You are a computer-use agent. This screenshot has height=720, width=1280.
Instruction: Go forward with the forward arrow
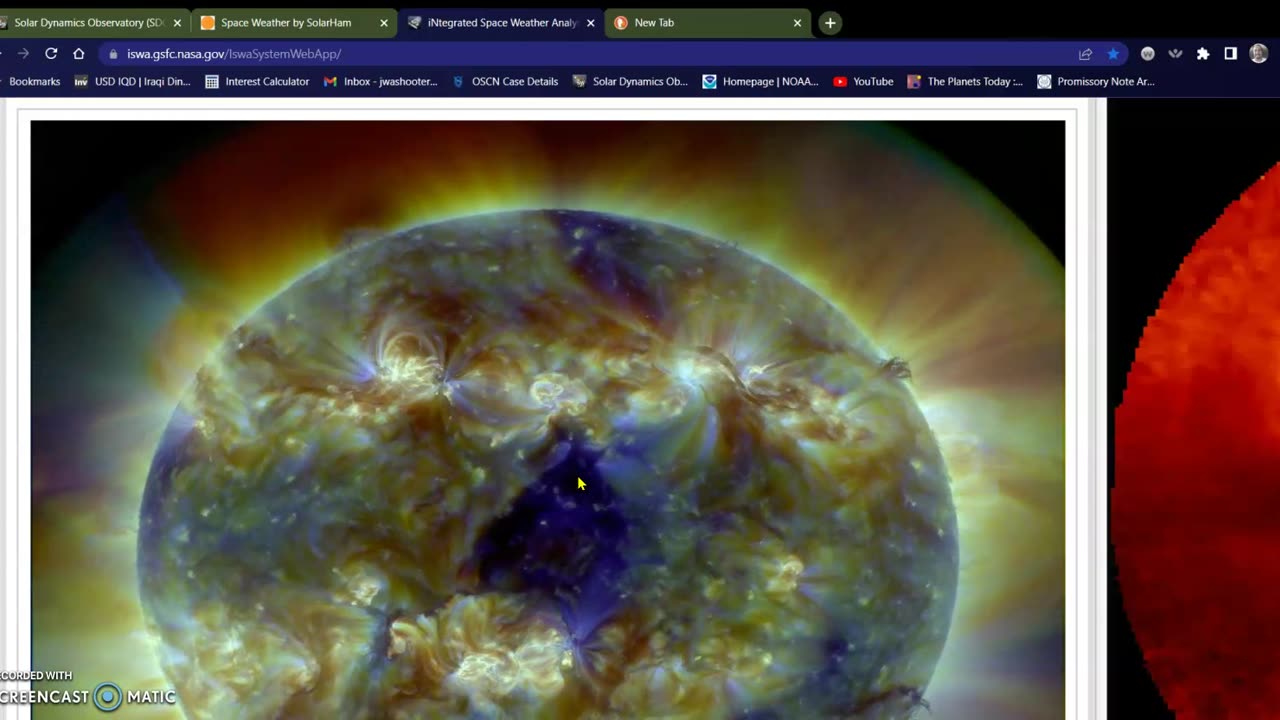23,54
